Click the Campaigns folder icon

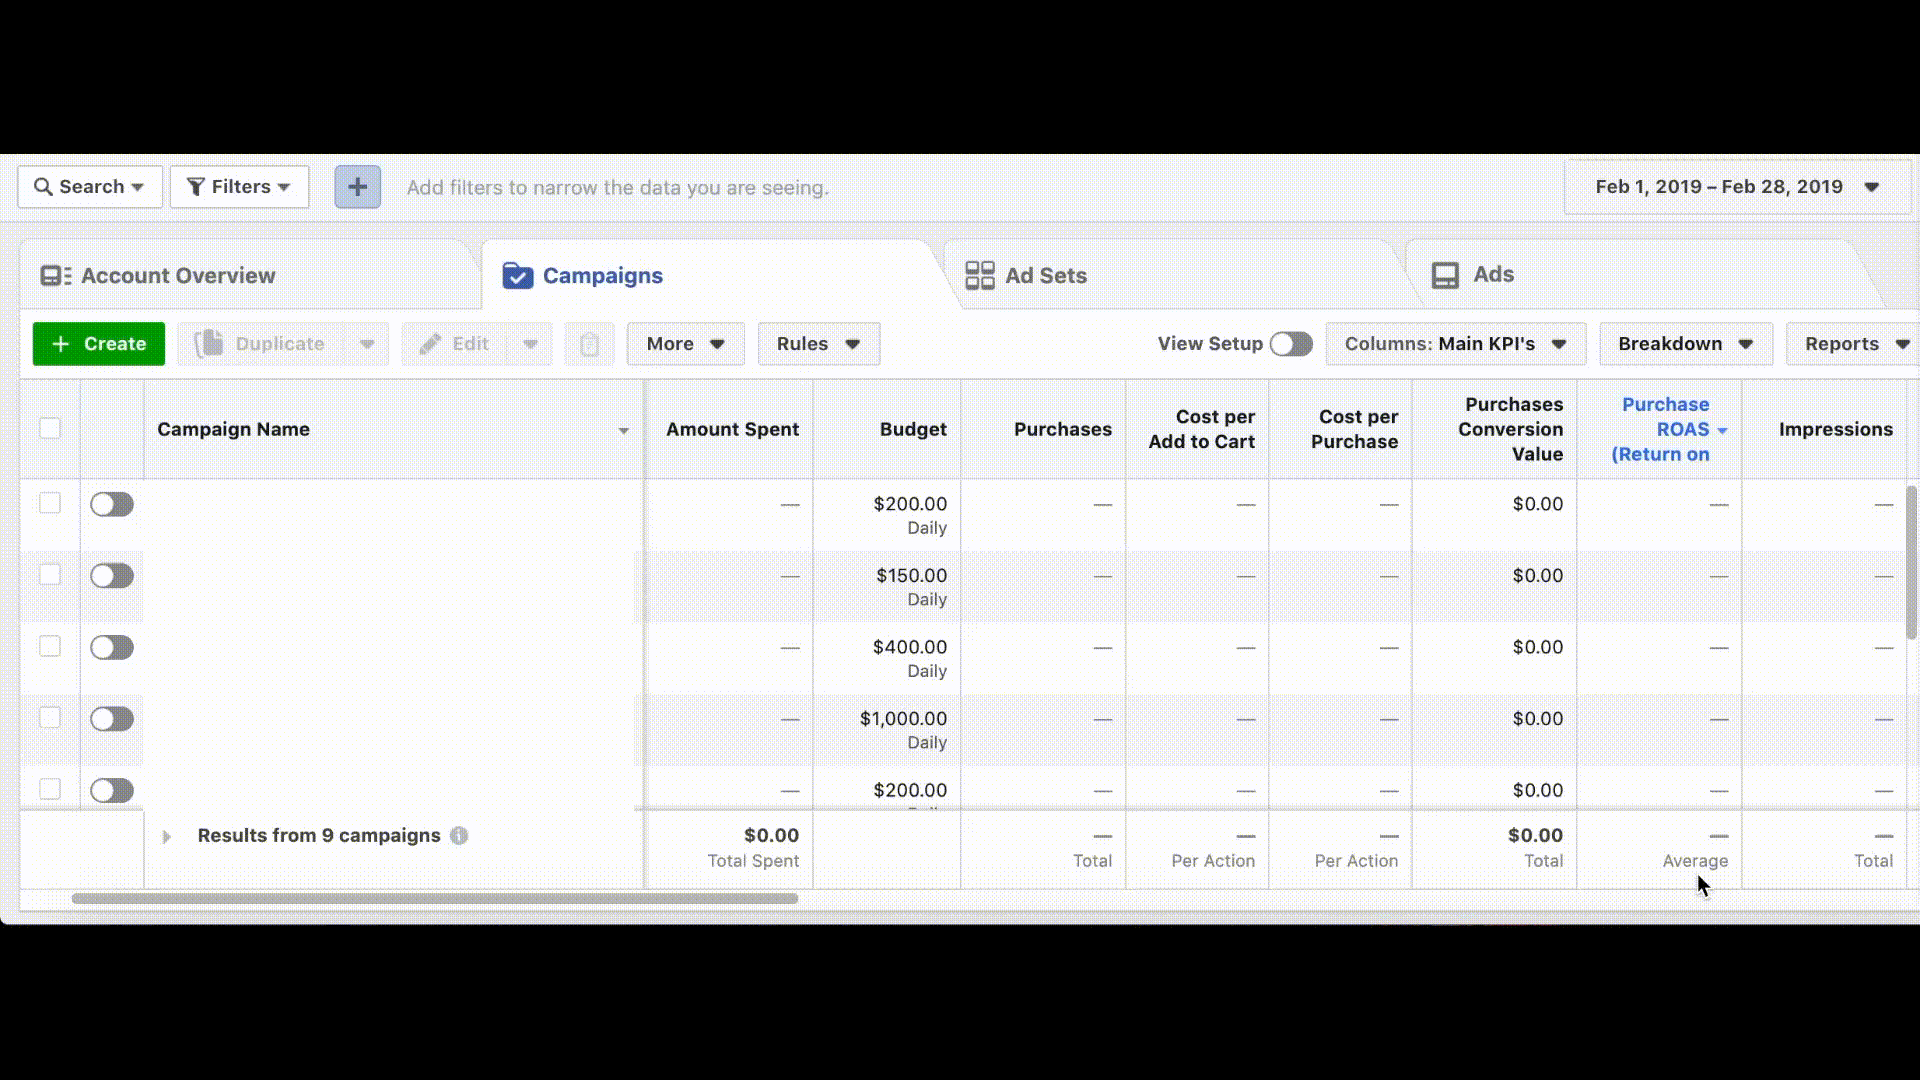[x=517, y=276]
